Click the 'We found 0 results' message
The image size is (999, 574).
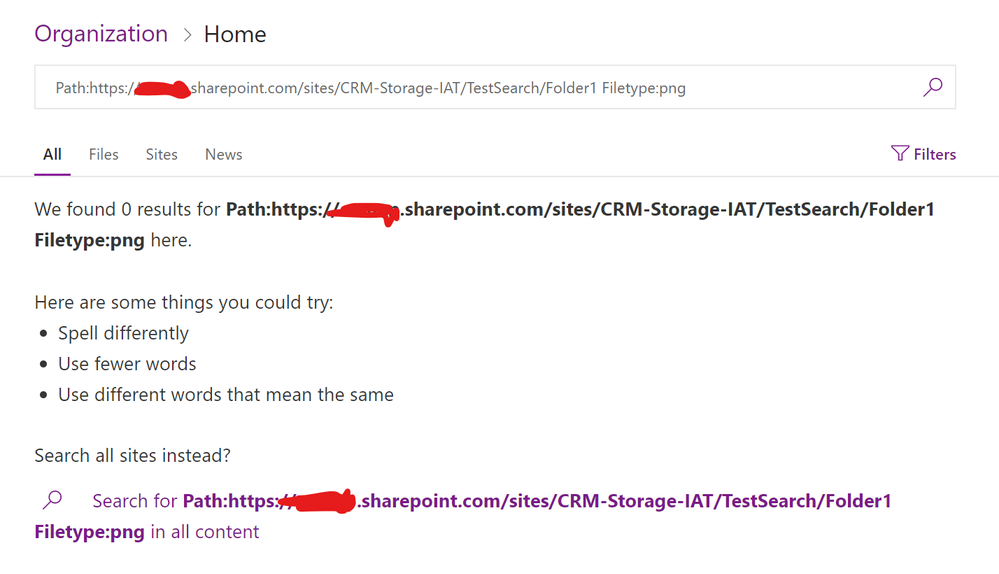click(484, 224)
